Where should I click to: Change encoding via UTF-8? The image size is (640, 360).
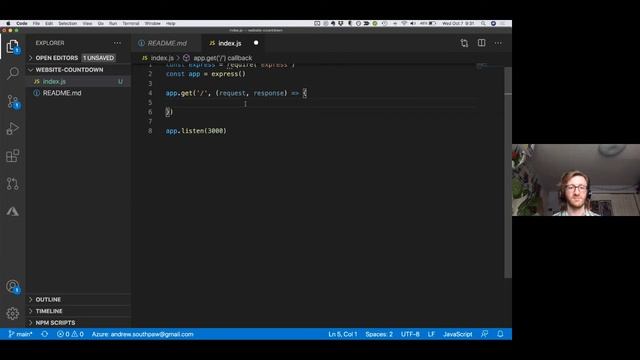click(410, 334)
